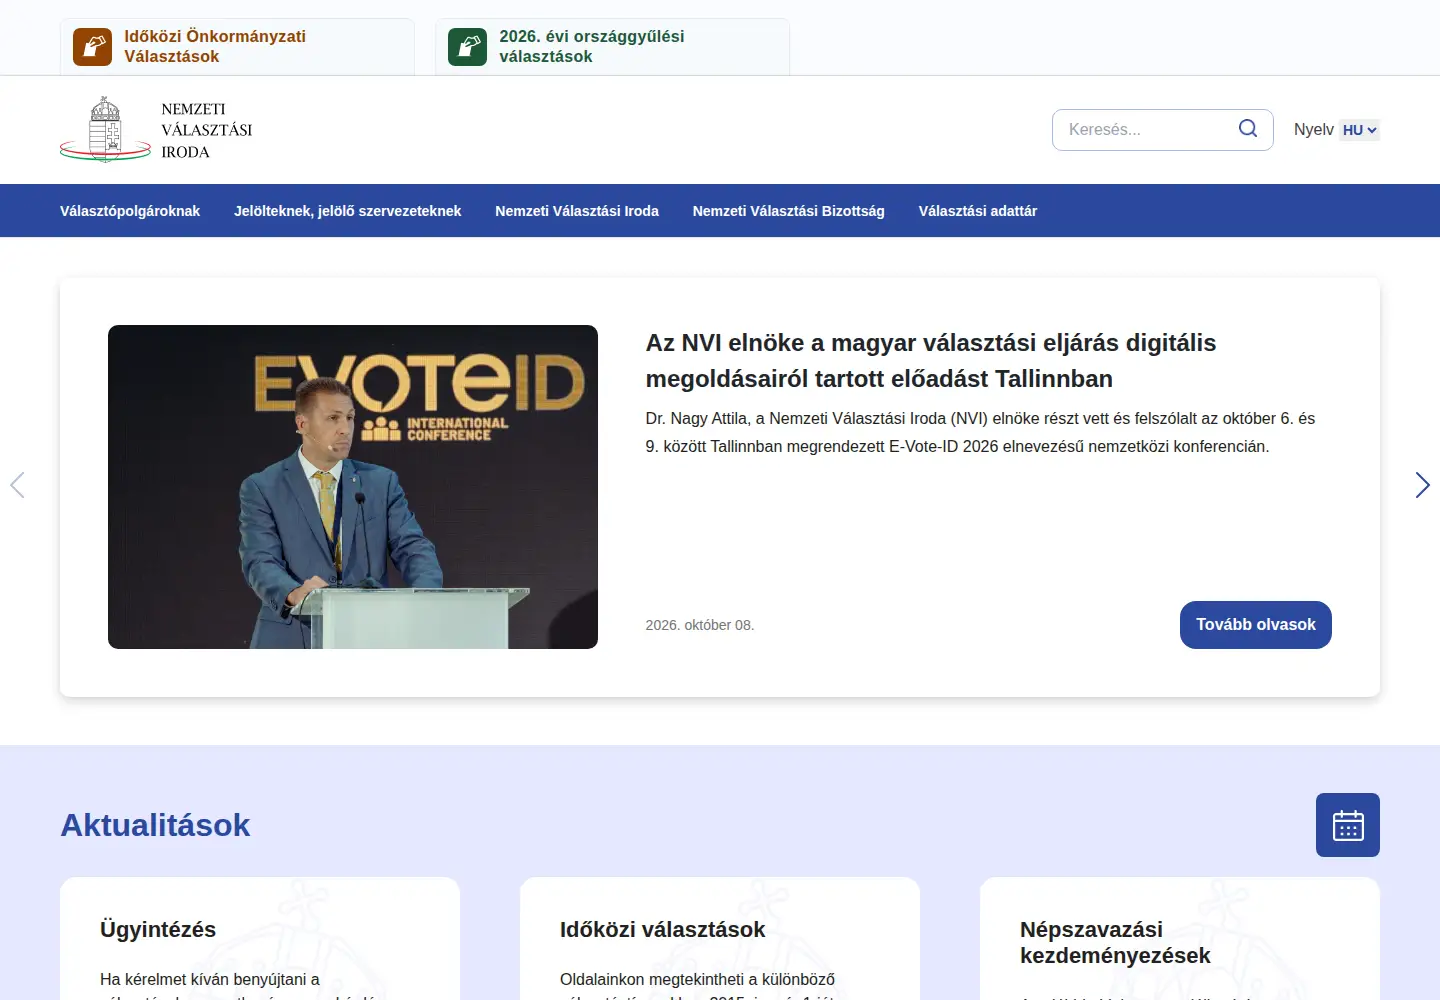
Task: Click the NEMZETI VÁLASZTÁSI IRODA logo text
Action: [x=207, y=130]
